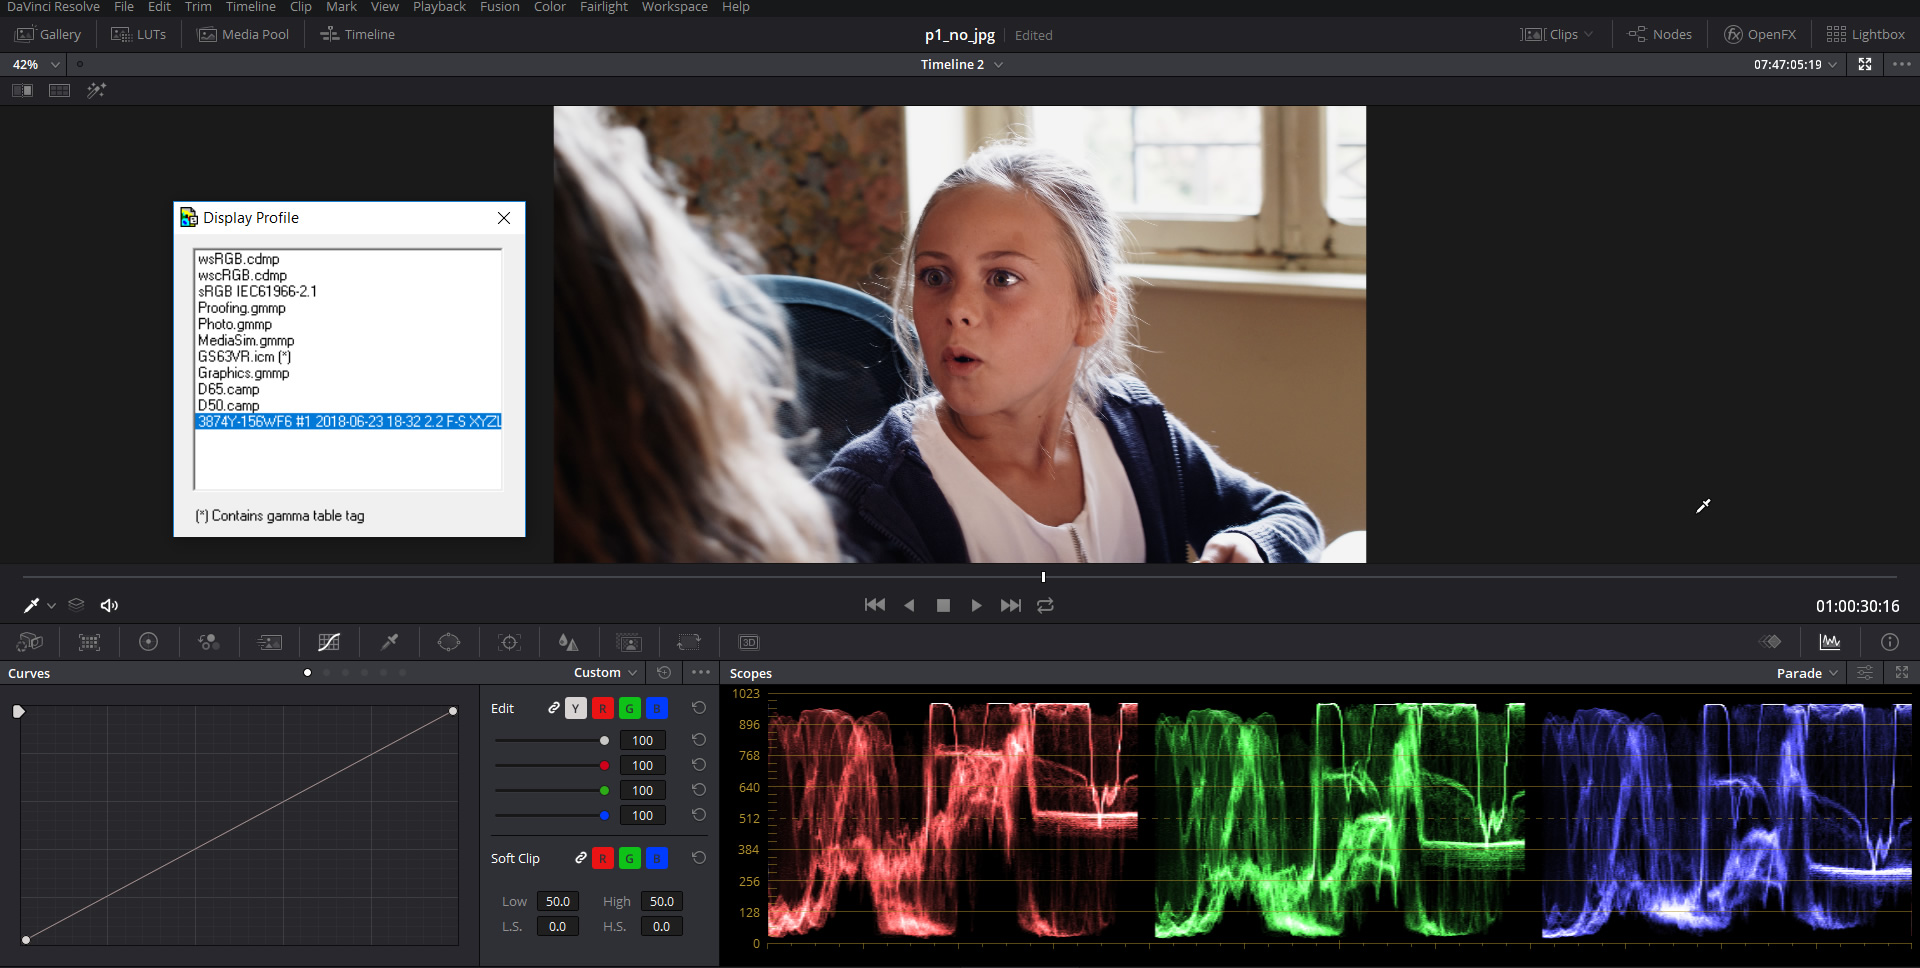Open the Color menu

(x=549, y=7)
